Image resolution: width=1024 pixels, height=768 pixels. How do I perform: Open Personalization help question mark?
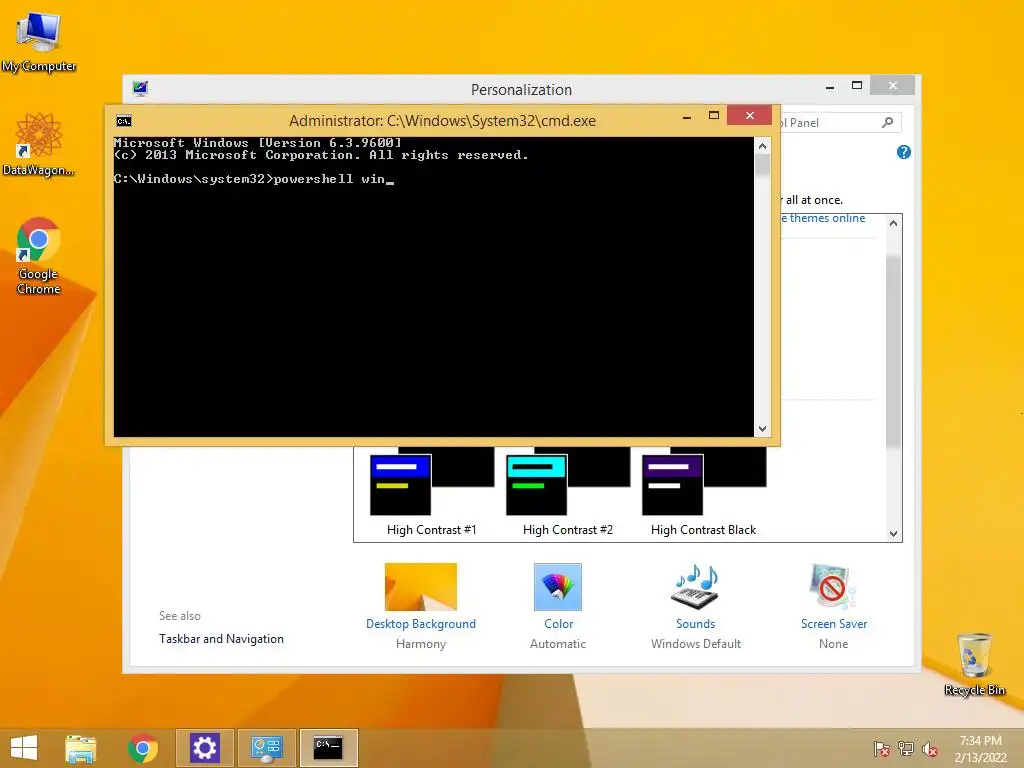coord(904,152)
